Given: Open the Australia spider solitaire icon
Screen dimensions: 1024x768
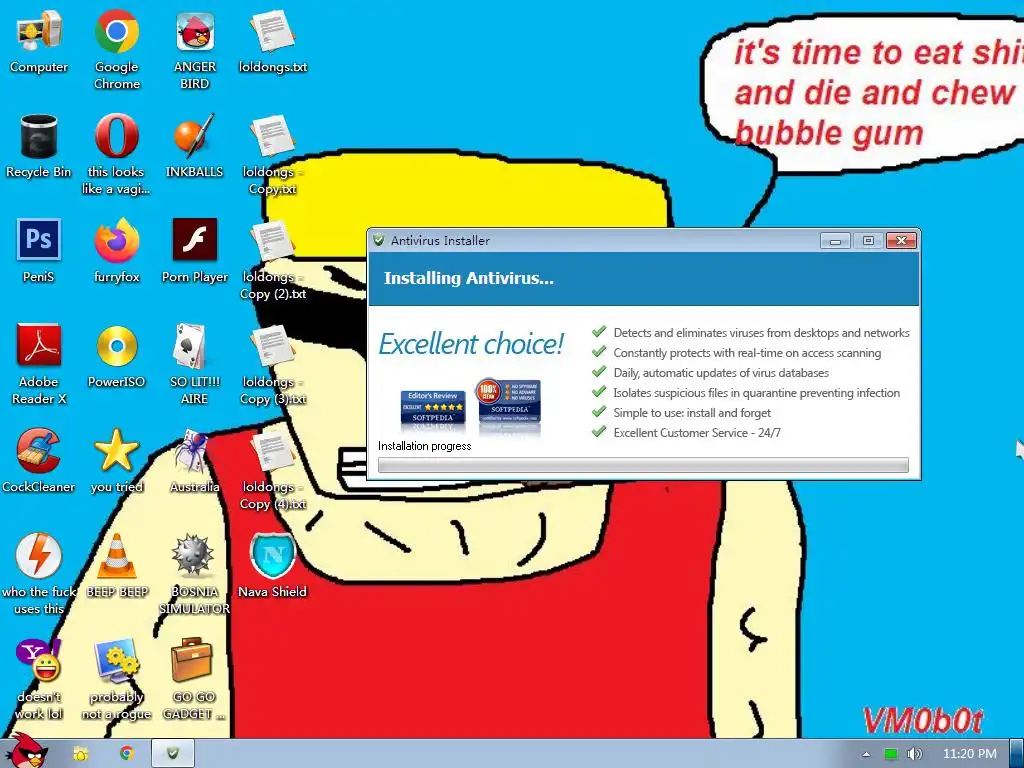Looking at the screenshot, I should tap(195, 460).
